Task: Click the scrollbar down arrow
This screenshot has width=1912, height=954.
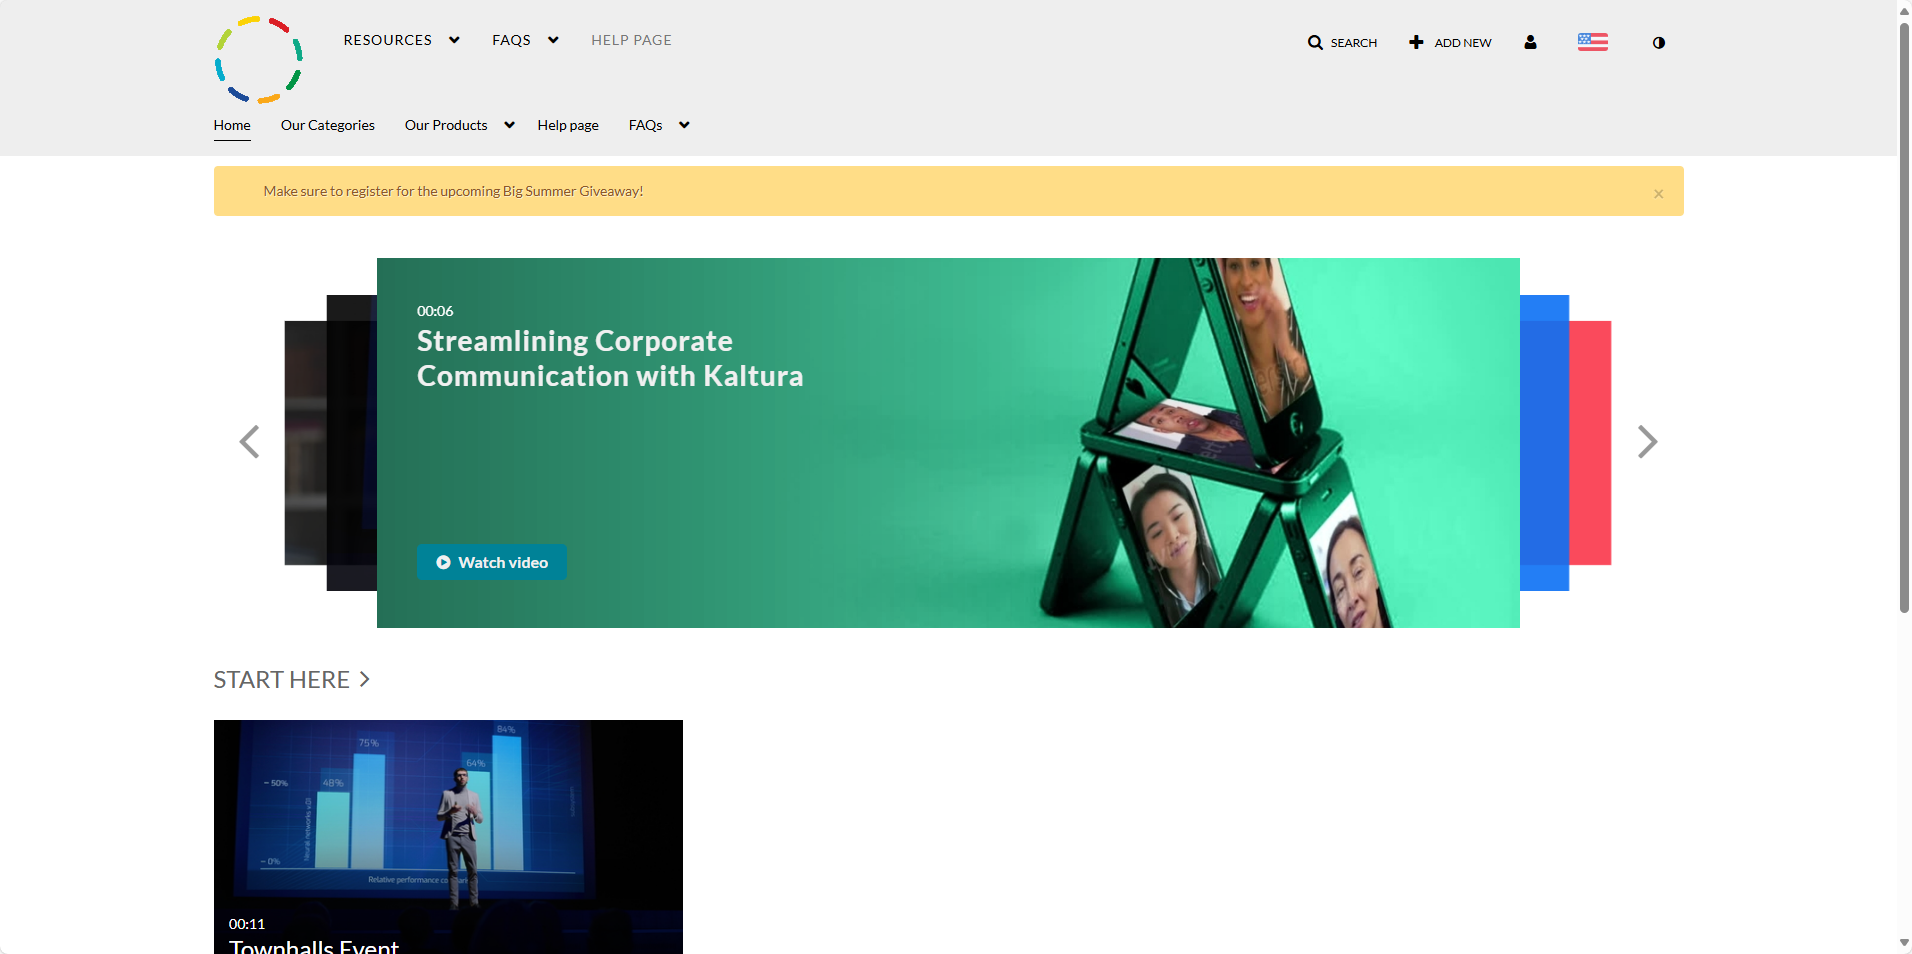Action: [x=1905, y=943]
